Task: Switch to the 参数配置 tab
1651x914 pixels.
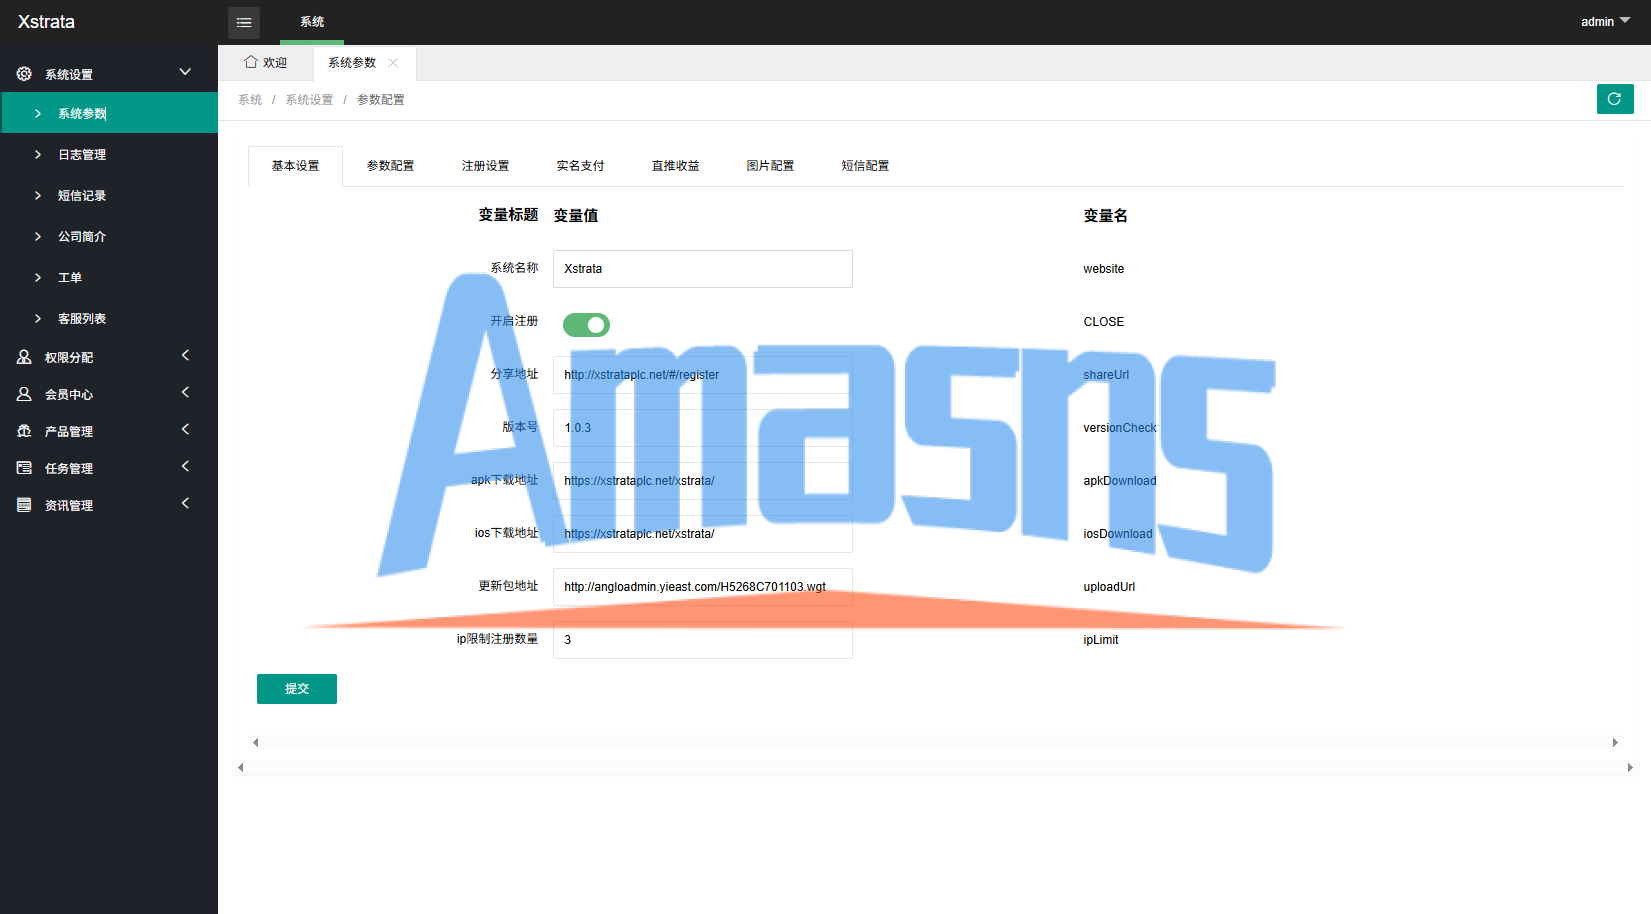Action: point(390,166)
